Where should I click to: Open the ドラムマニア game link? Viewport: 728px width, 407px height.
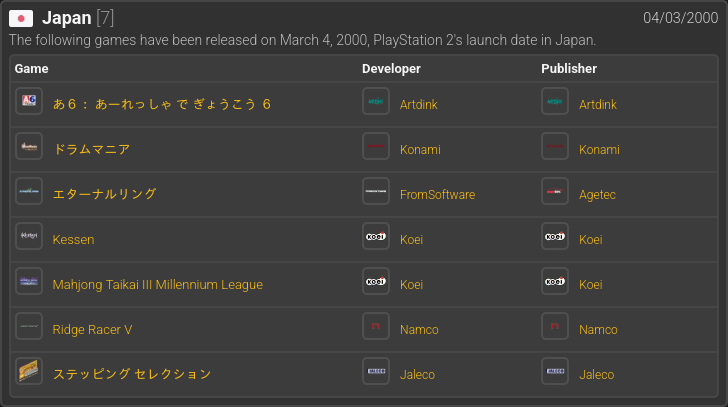91,149
